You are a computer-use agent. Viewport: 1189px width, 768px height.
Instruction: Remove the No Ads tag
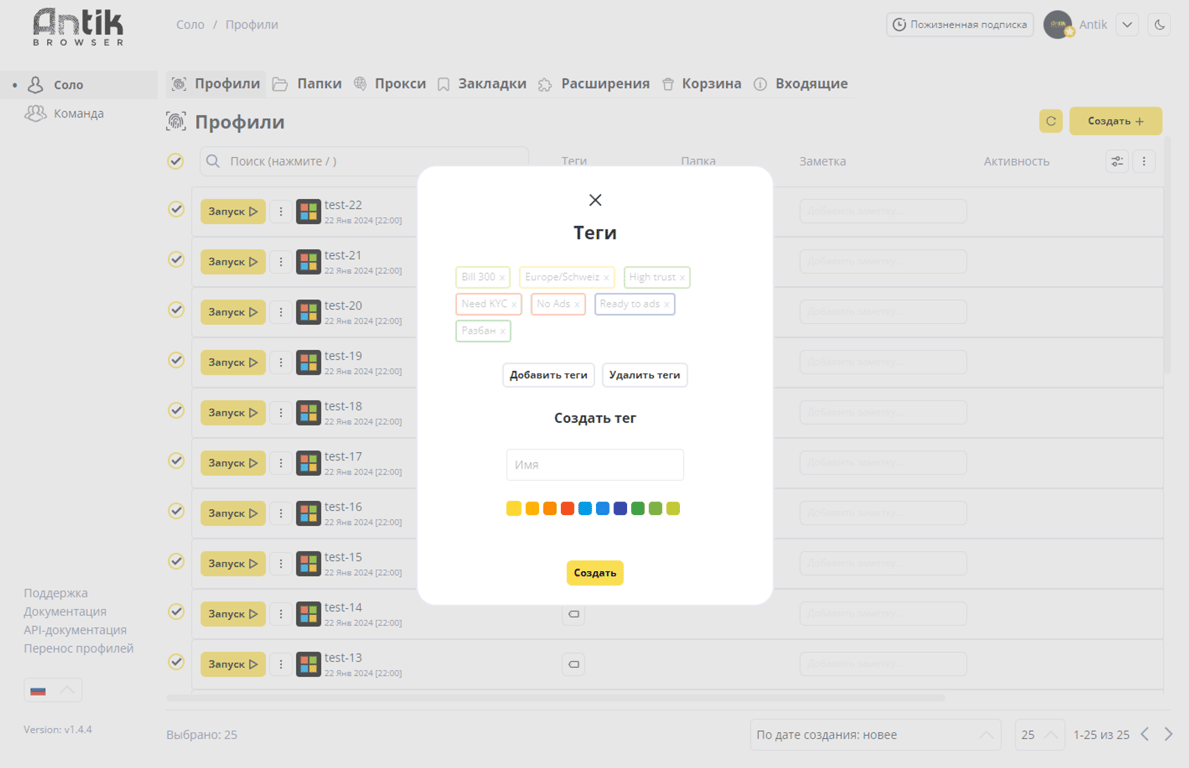coord(577,305)
